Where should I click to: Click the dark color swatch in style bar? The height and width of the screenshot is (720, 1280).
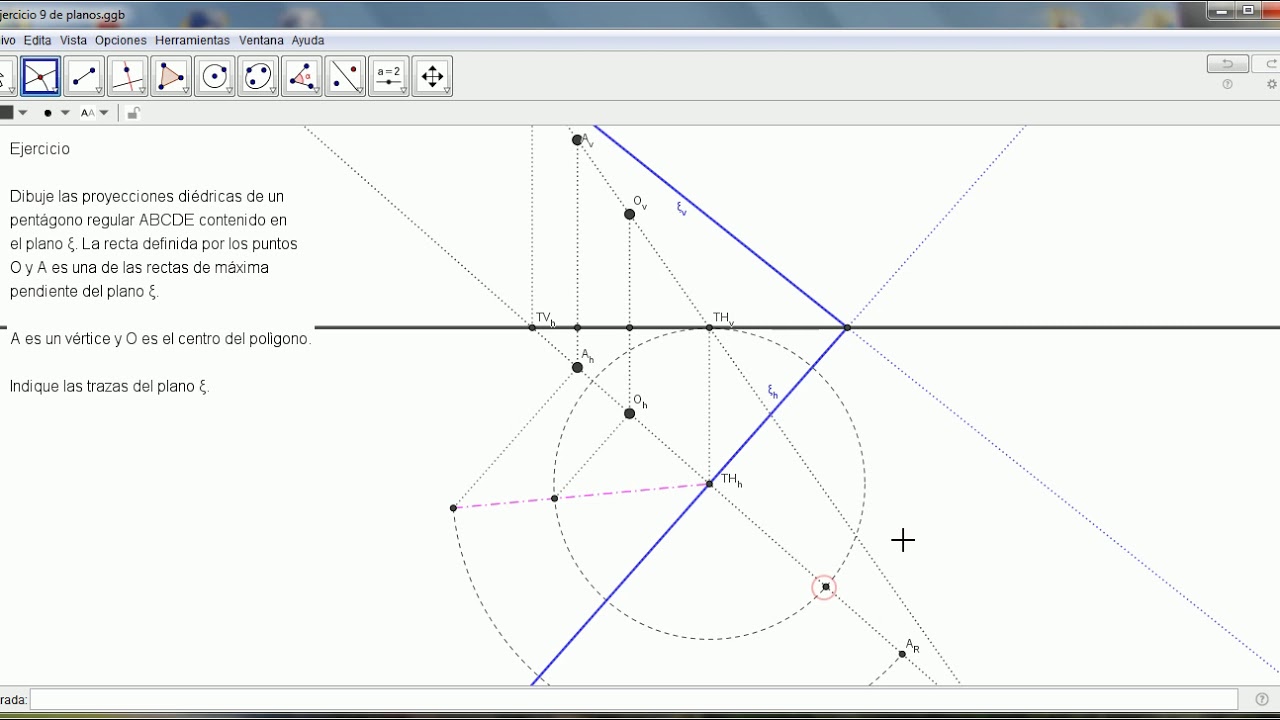[x=6, y=113]
